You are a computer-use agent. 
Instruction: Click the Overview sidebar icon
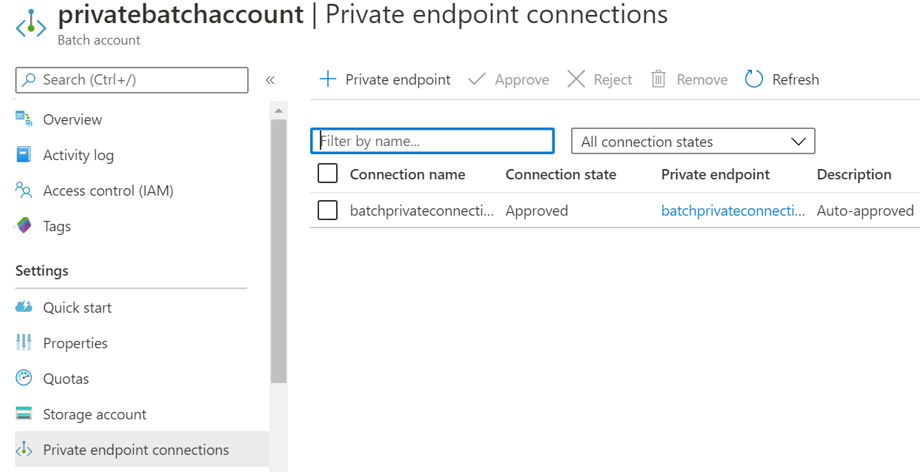(x=24, y=119)
